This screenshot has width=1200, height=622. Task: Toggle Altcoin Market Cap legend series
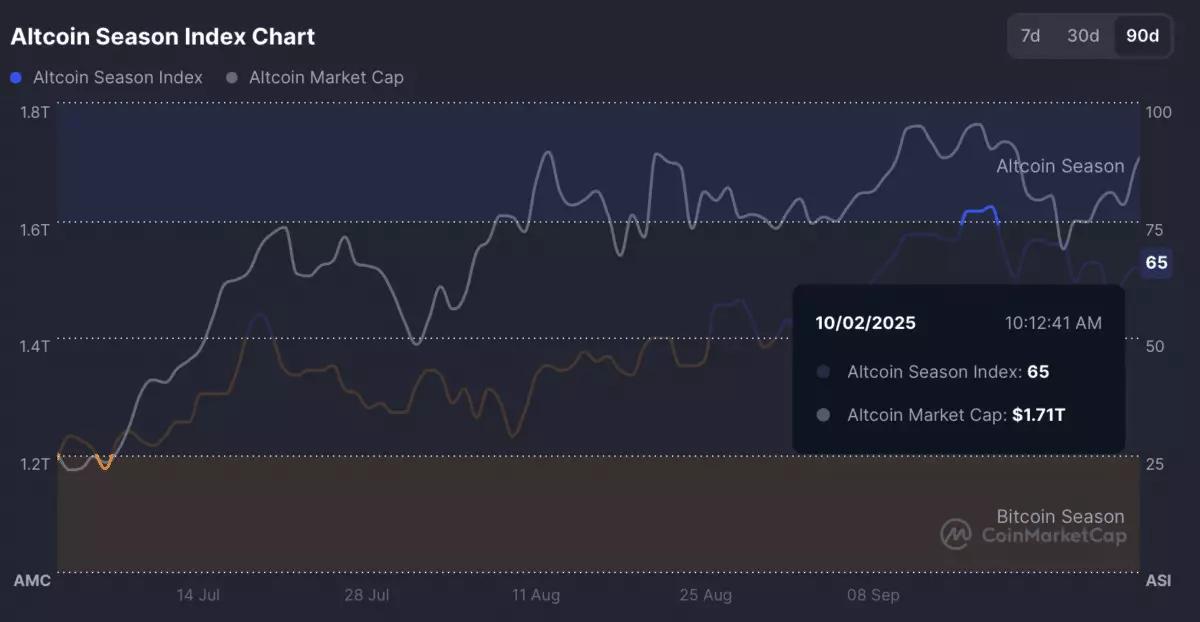click(326, 77)
